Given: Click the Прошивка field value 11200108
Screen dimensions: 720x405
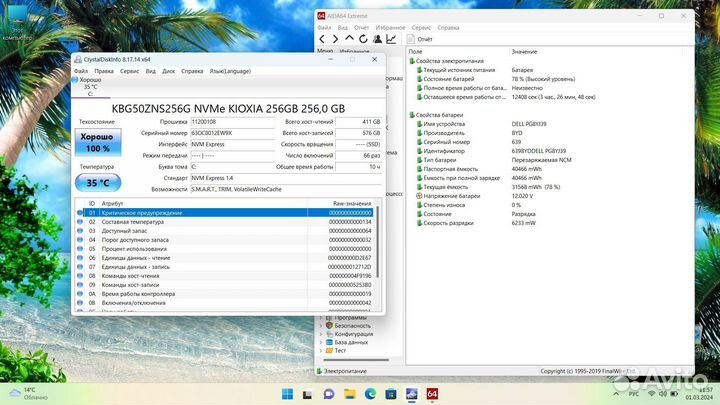Looking at the screenshot, I should pos(232,122).
